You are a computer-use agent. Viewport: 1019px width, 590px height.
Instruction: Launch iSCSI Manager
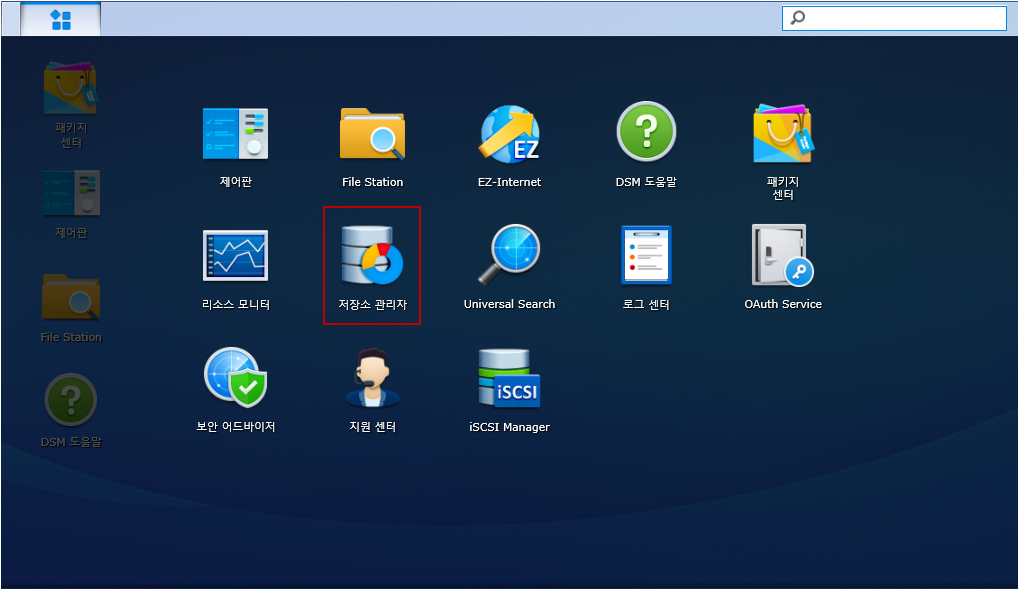(x=510, y=391)
